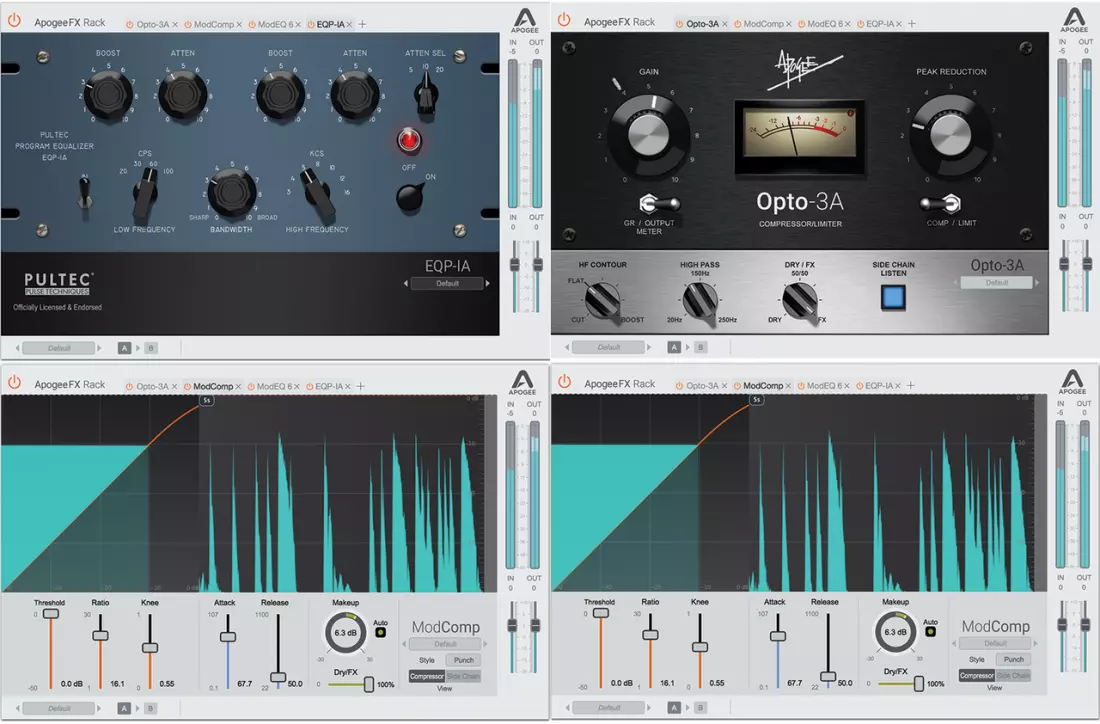Click the Makeup 6.3 dB dial in lower-left ModComp window
Screen dimensions: 1100x724
coord(345,633)
